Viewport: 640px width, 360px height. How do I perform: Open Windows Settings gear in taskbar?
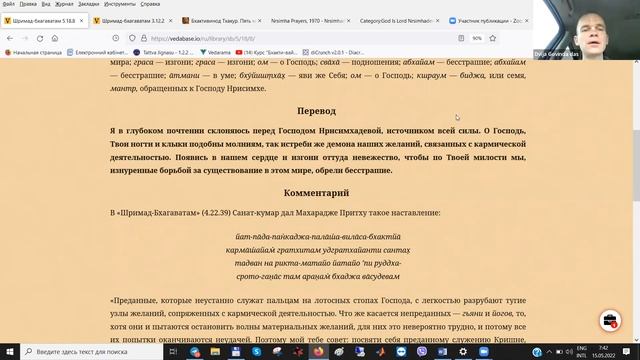[x=463, y=351]
